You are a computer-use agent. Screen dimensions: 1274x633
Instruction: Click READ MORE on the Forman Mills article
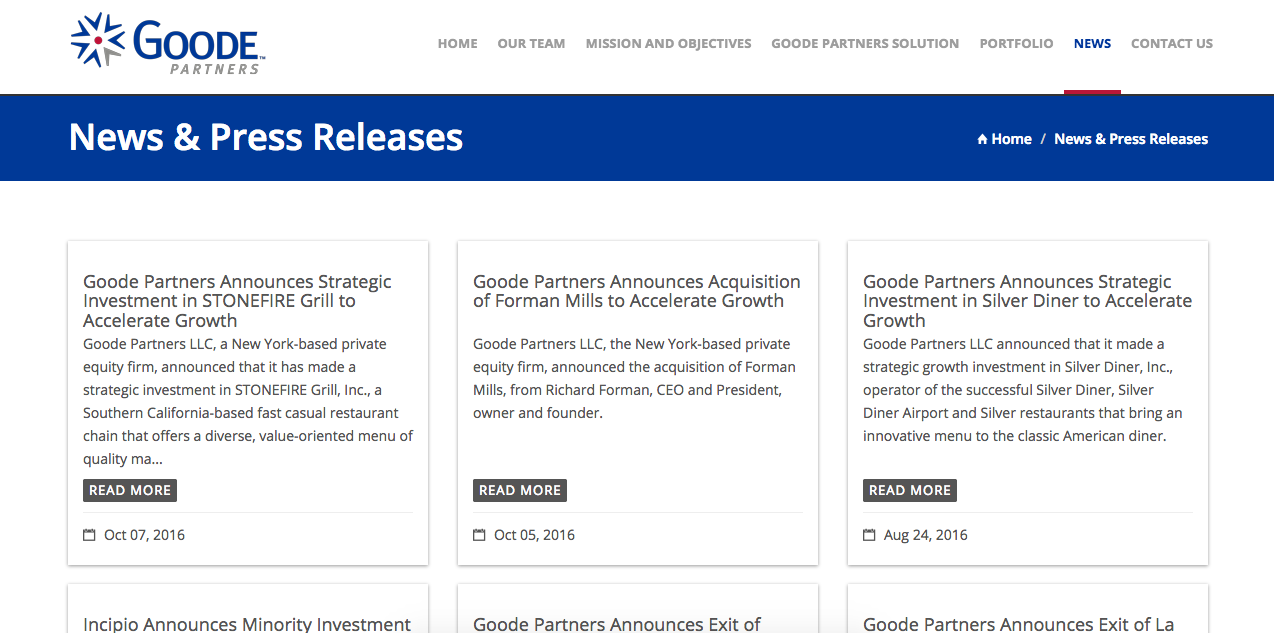pyautogui.click(x=519, y=490)
